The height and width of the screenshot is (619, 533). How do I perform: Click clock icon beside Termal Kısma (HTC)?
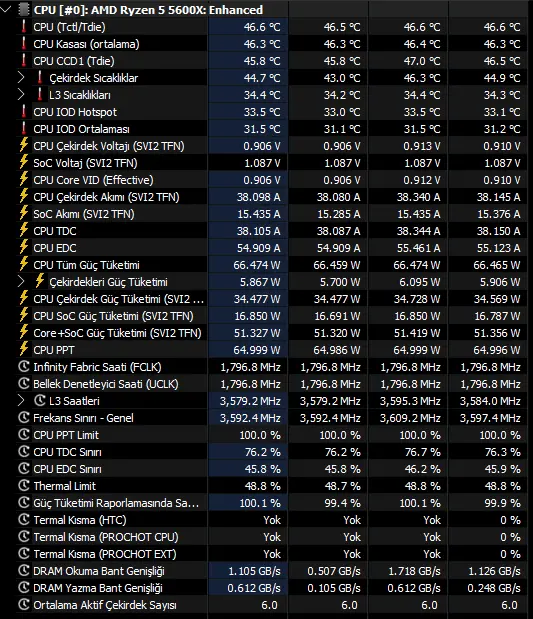tap(24, 520)
